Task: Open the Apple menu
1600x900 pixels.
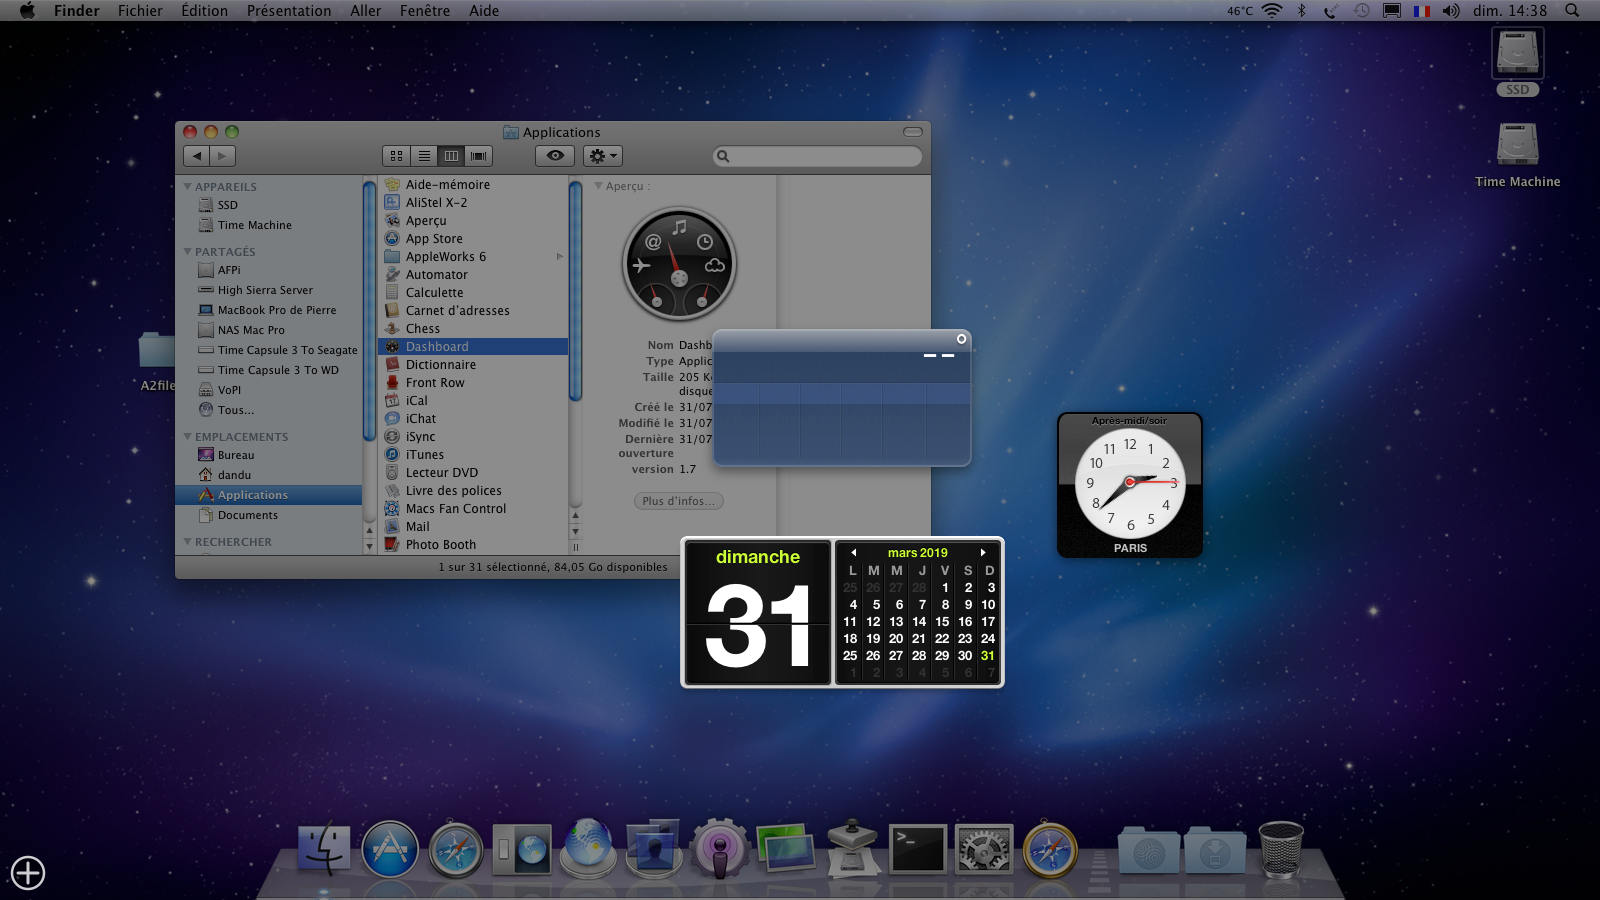Action: tap(27, 11)
